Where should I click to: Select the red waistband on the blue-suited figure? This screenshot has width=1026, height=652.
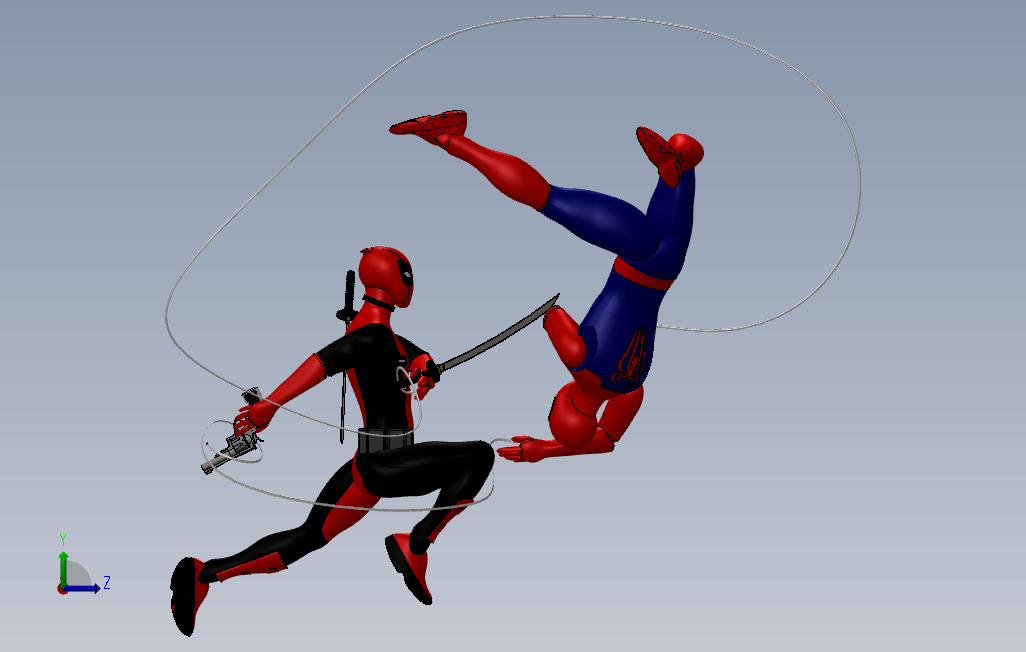[x=643, y=276]
